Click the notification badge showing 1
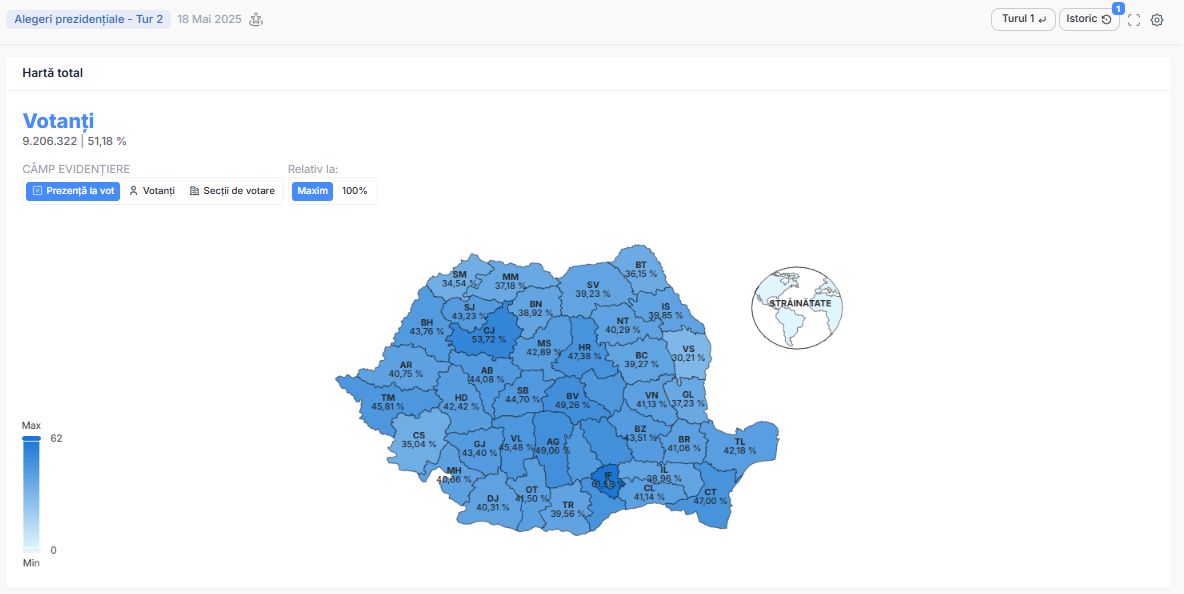The image size is (1184, 594). 1118,8
